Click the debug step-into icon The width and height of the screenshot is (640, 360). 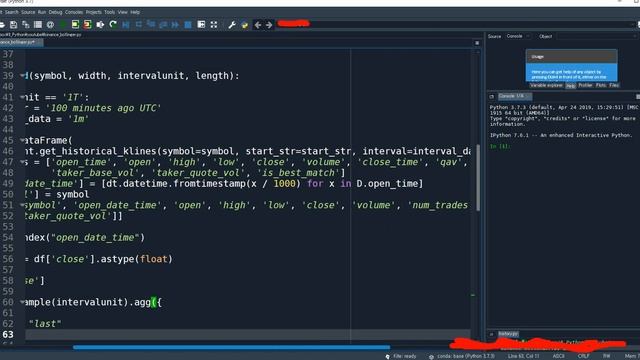tap(151, 25)
